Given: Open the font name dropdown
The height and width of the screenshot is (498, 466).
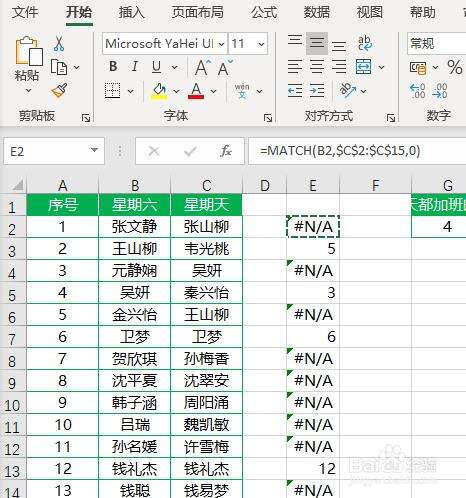Looking at the screenshot, I should (221, 44).
